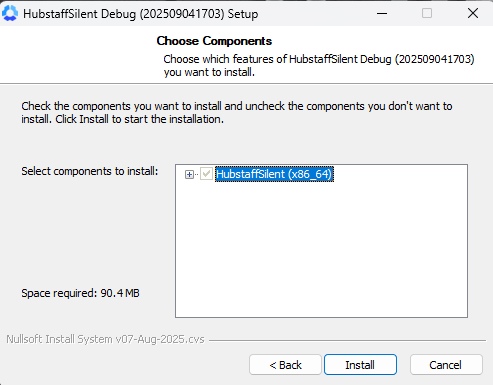Viewport: 493px width, 385px height.
Task: Select the HubstaffSilent (x86_64) component label
Action: [x=274, y=174]
